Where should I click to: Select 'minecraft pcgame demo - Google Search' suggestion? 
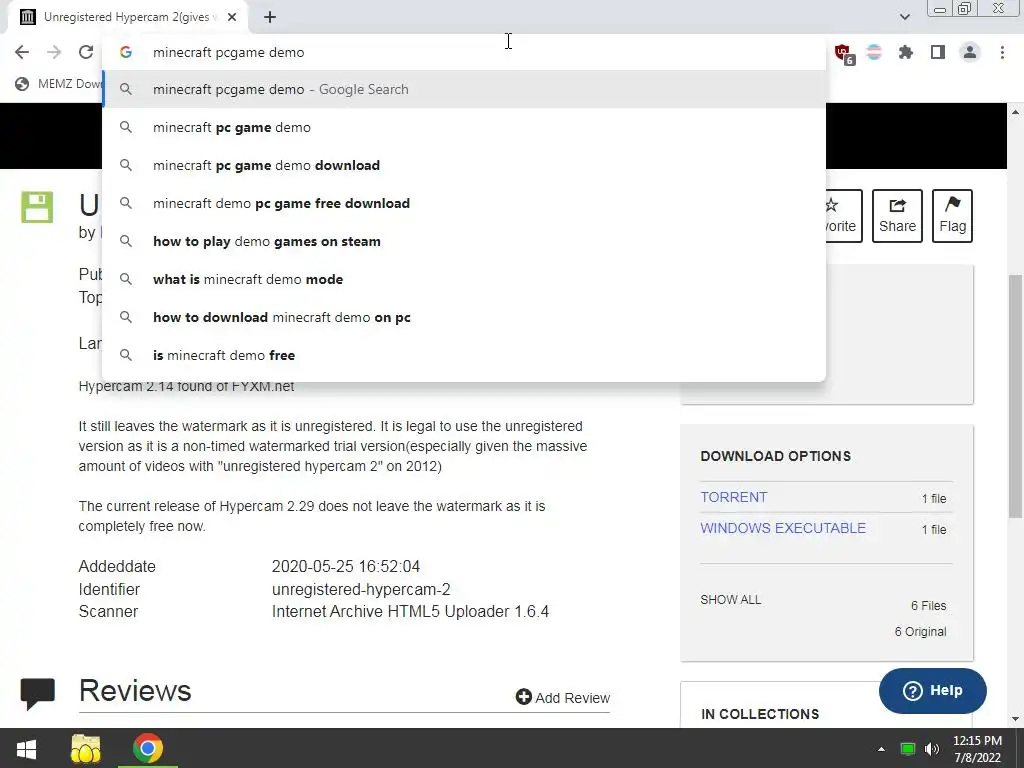[464, 89]
